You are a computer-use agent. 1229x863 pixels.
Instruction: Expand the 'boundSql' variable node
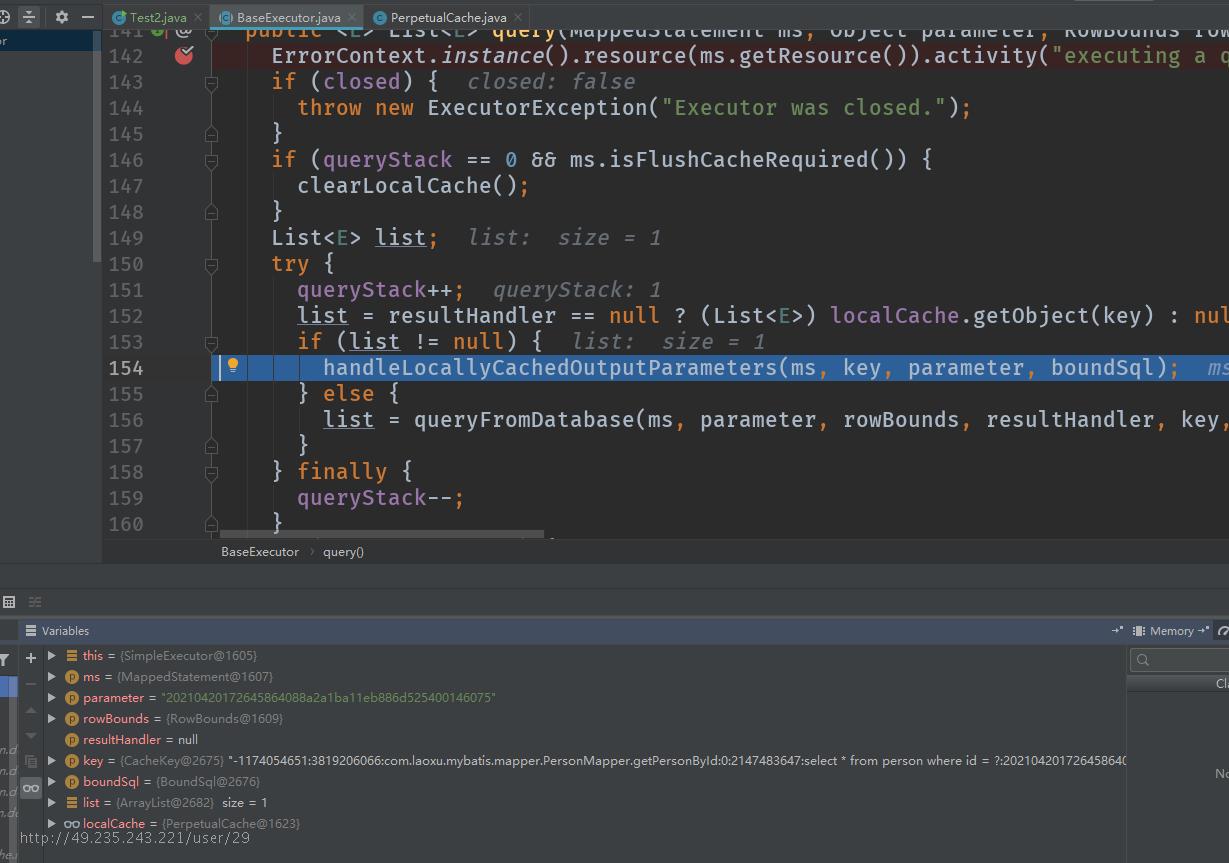52,782
